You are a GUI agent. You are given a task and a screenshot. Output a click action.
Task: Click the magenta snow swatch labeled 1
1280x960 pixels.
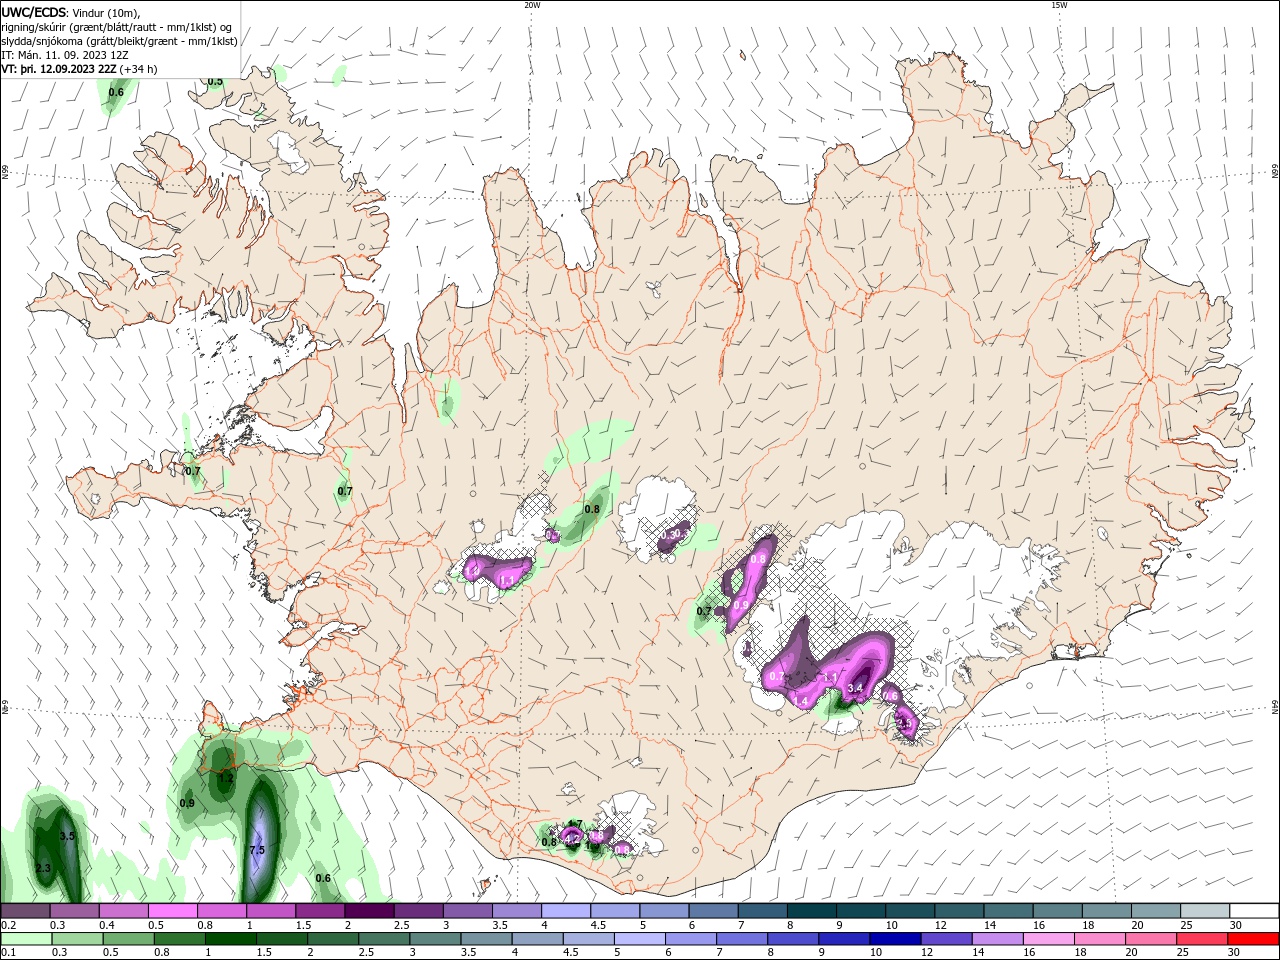[270, 910]
